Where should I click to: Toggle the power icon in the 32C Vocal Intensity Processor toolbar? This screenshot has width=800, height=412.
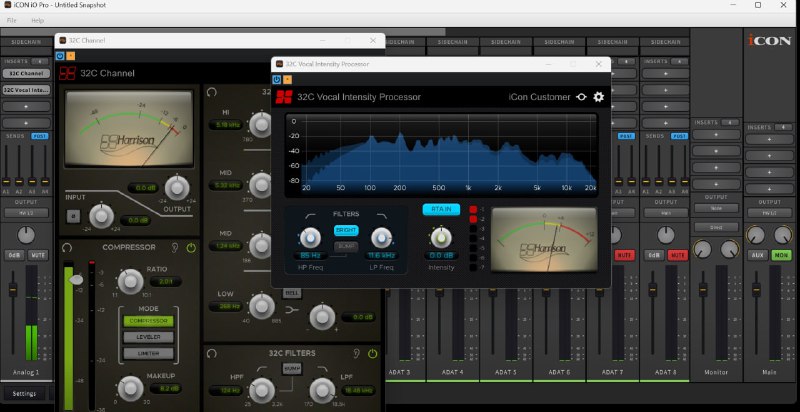coord(277,80)
